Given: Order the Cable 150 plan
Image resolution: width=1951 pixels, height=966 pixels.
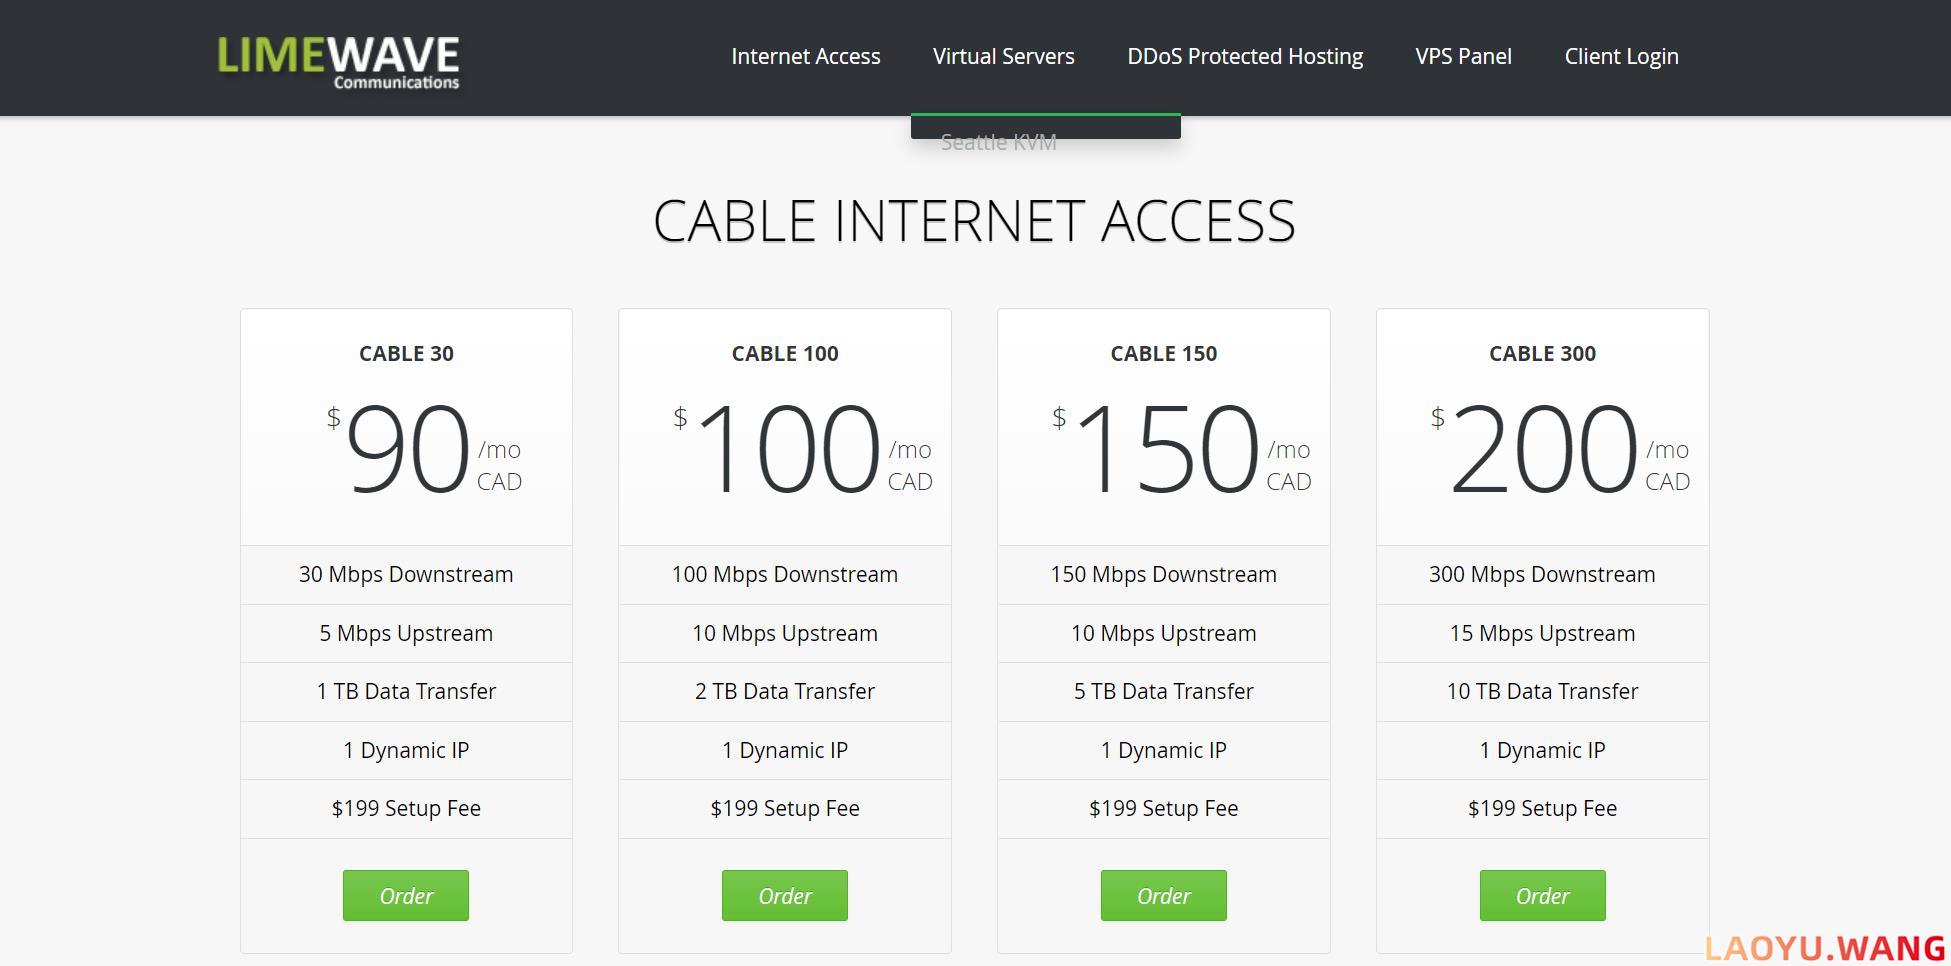Looking at the screenshot, I should pyautogui.click(x=1164, y=895).
